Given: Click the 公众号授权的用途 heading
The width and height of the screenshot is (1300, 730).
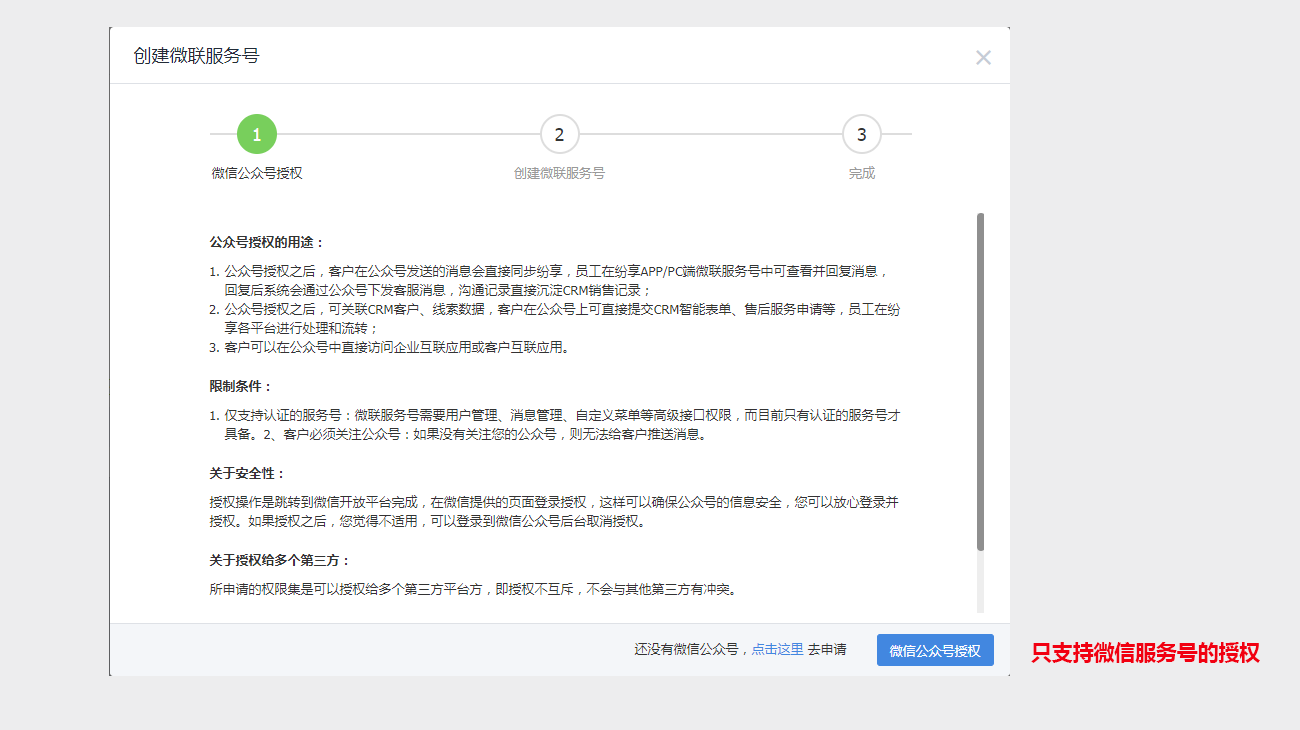Looking at the screenshot, I should [x=267, y=242].
